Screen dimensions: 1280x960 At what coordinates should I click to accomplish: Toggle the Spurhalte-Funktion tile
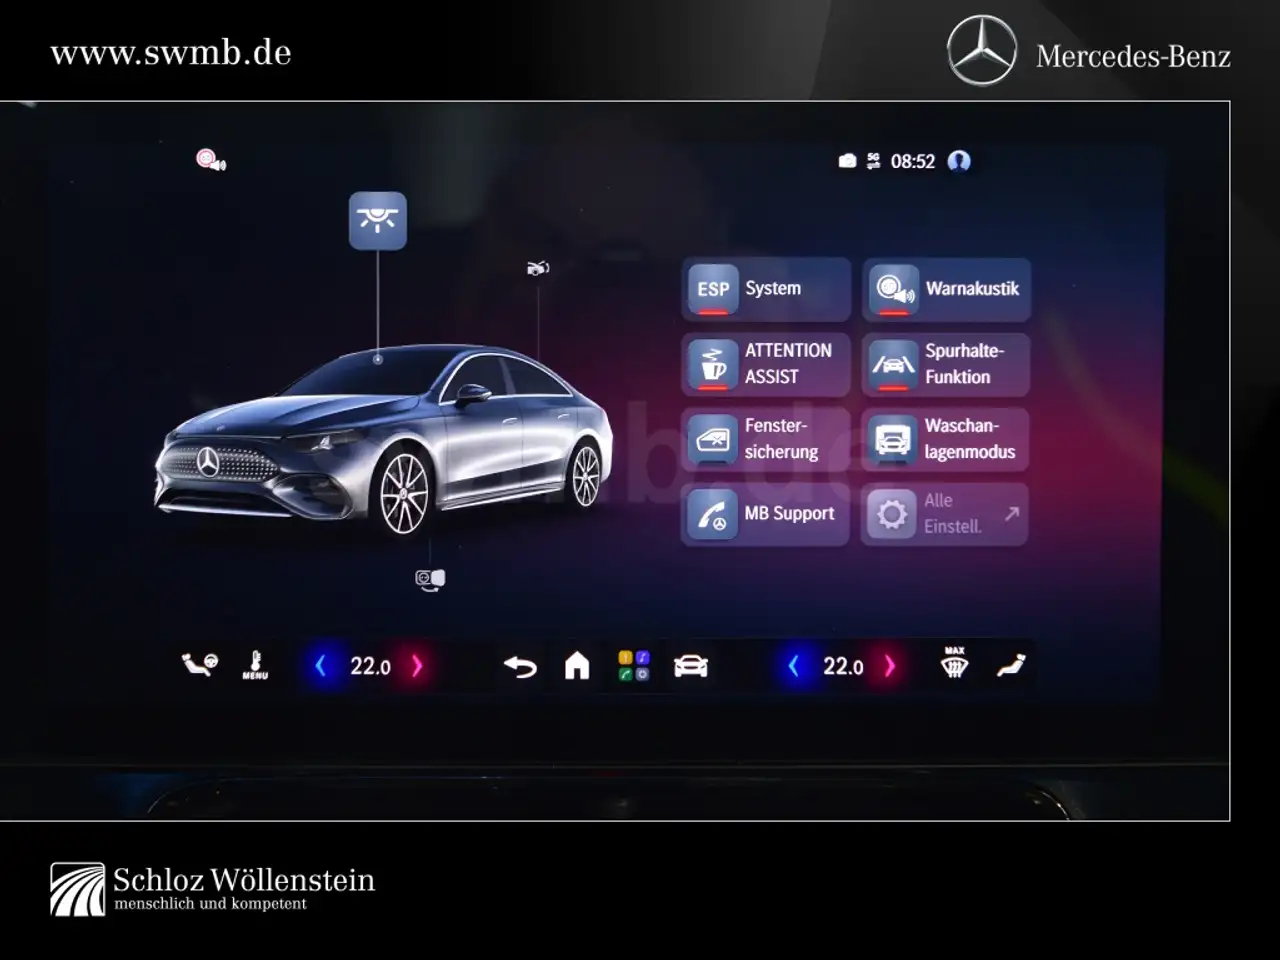946,364
